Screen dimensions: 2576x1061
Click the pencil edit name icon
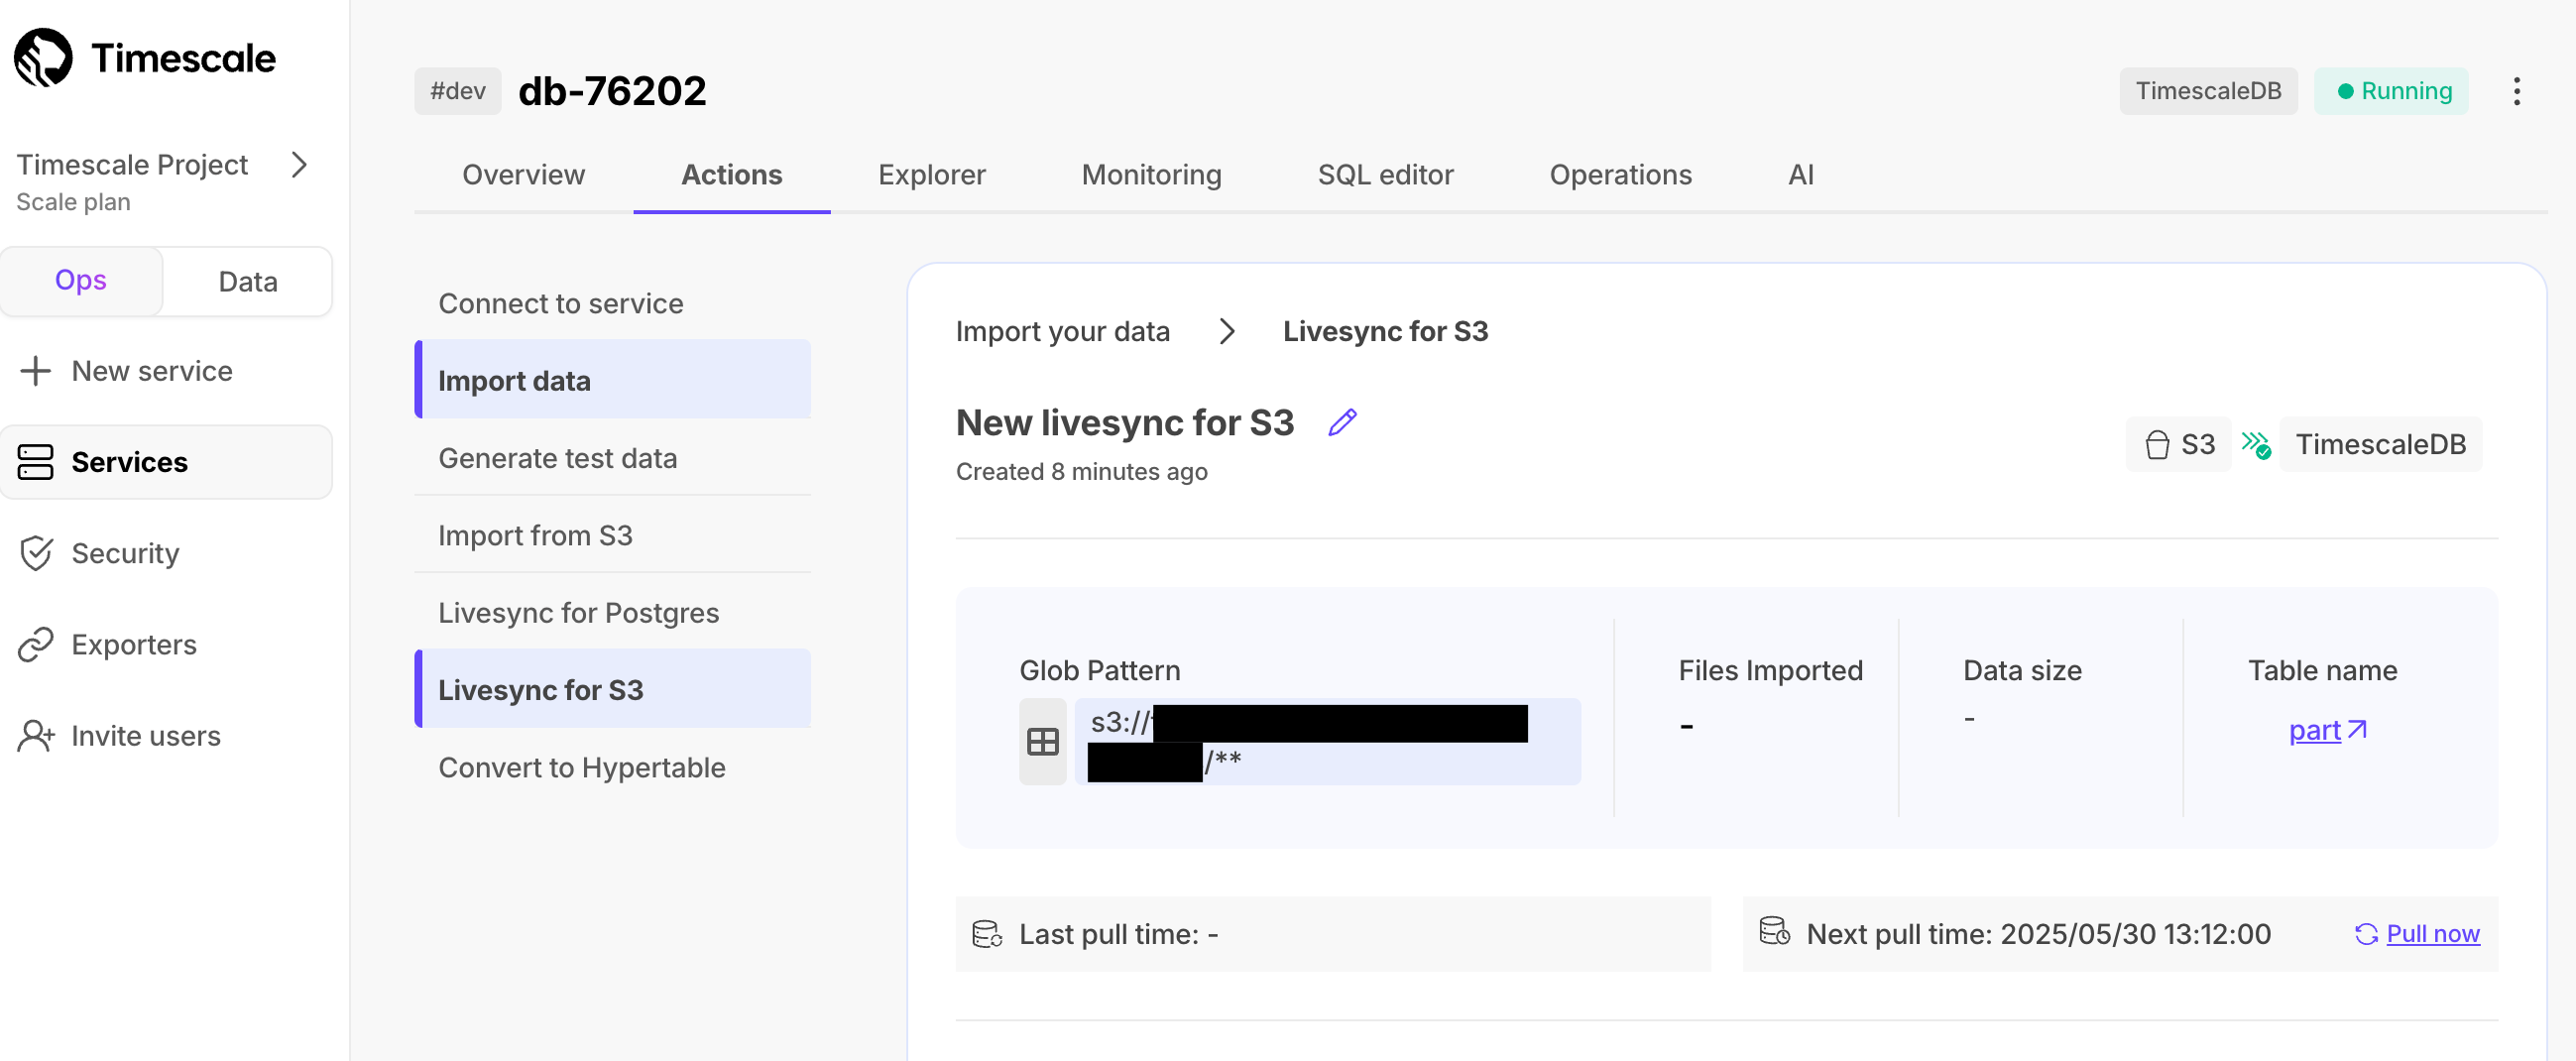[1342, 422]
